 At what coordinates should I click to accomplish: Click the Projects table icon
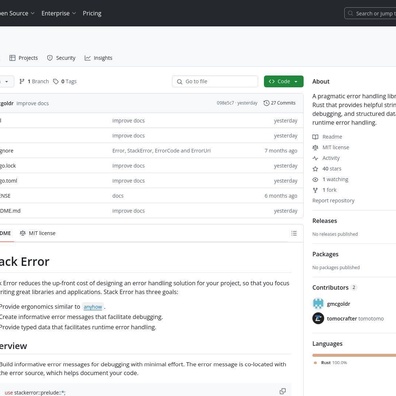click(x=12, y=58)
